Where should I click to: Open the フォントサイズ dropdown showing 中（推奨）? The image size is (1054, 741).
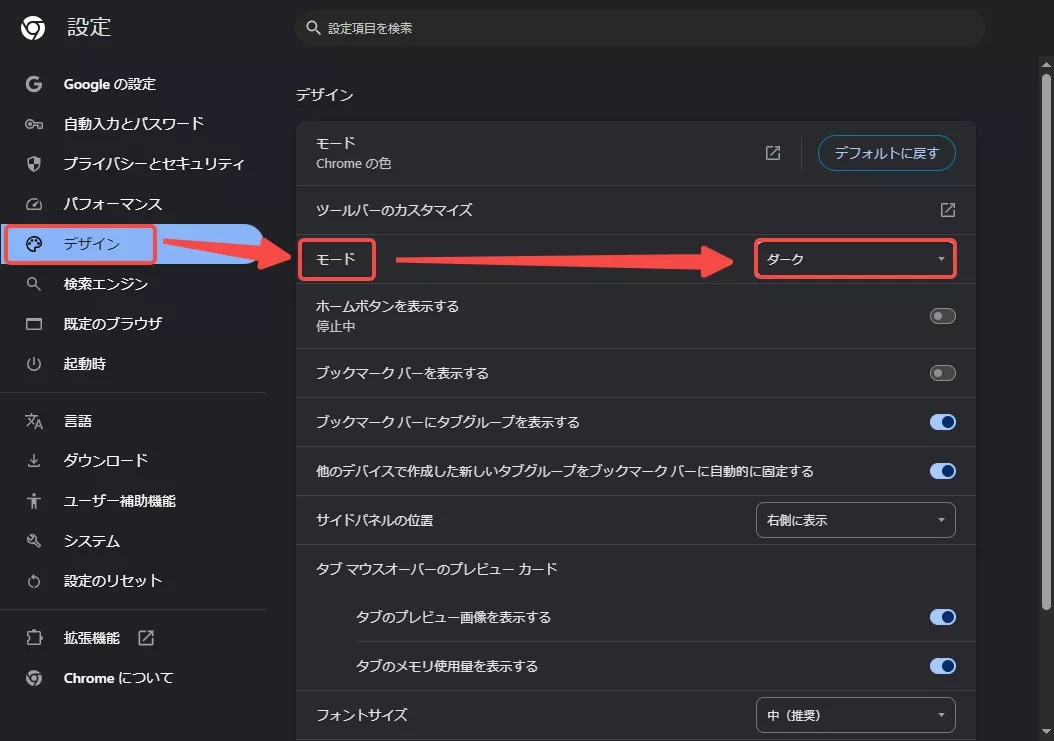pyautogui.click(x=855, y=715)
